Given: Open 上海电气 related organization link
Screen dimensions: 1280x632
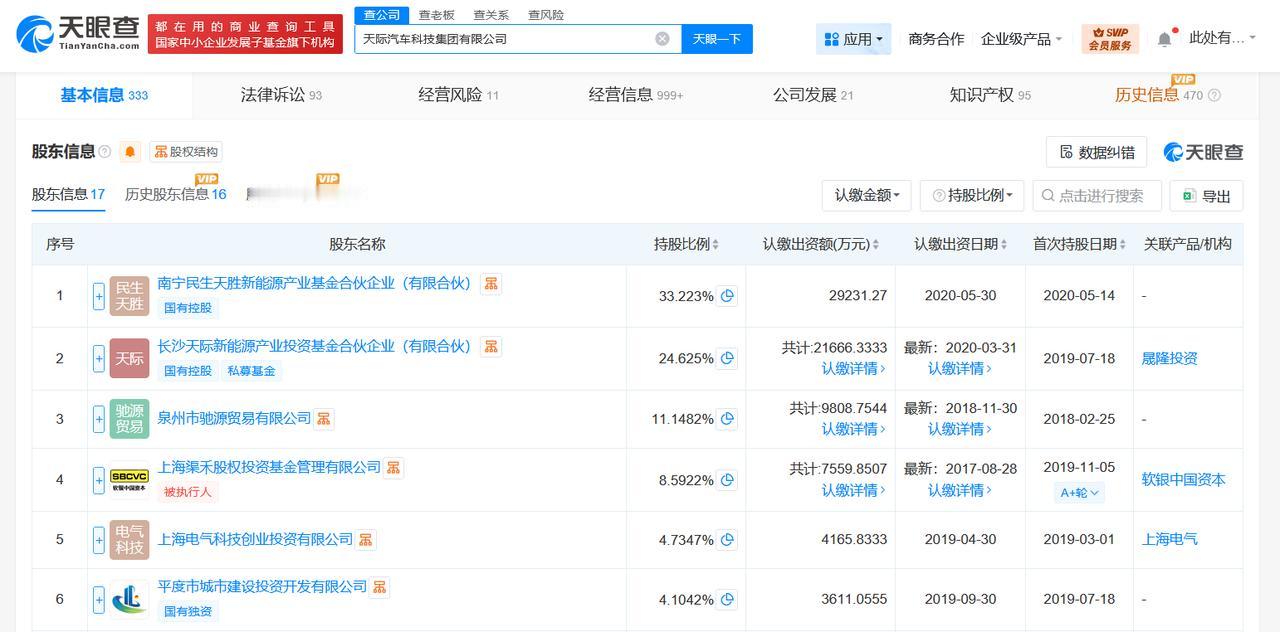Looking at the screenshot, I should point(1169,539).
